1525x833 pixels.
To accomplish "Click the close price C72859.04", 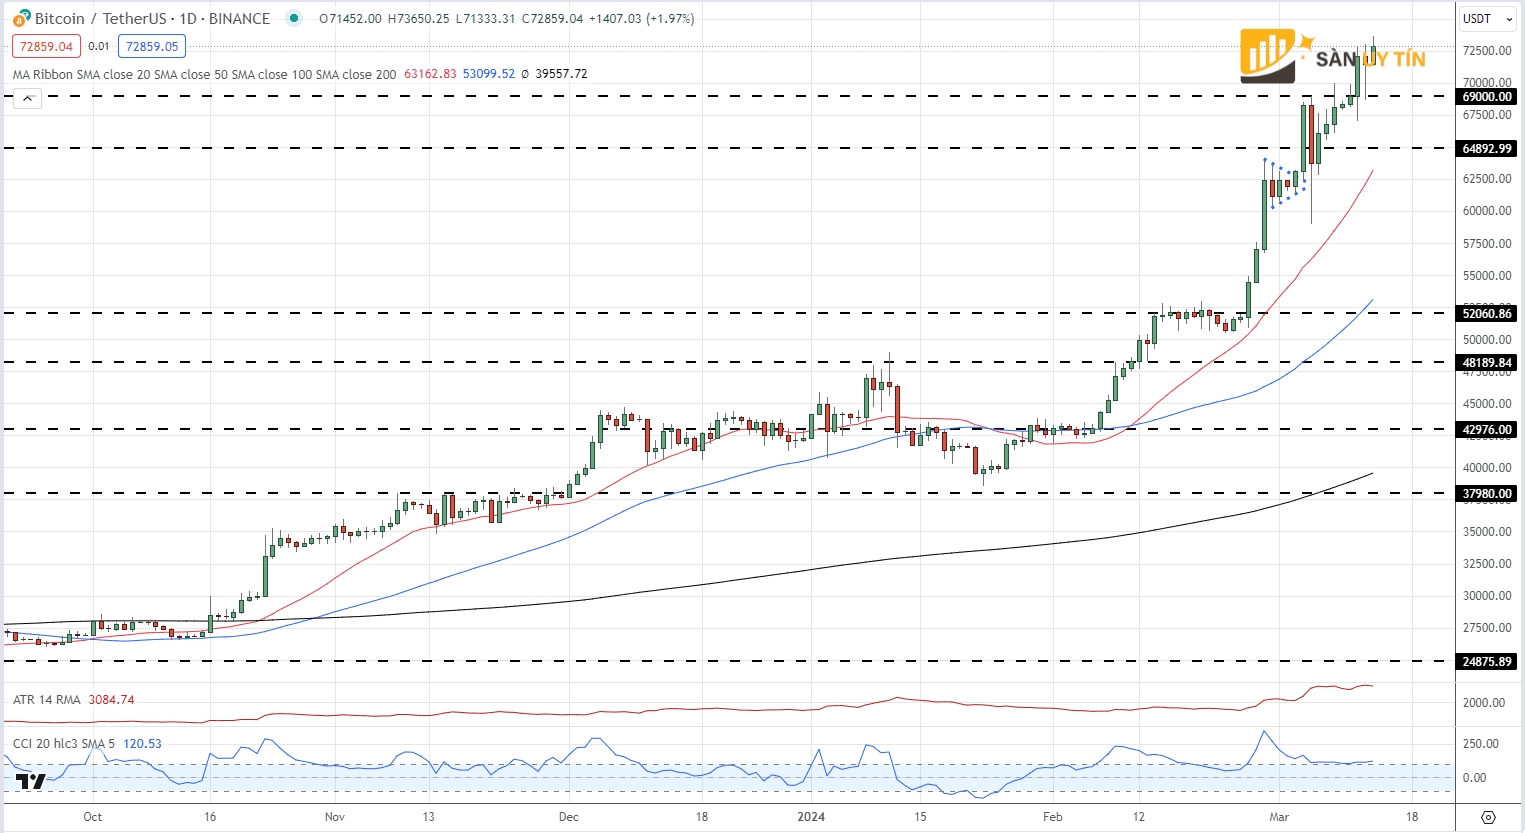I will [552, 19].
